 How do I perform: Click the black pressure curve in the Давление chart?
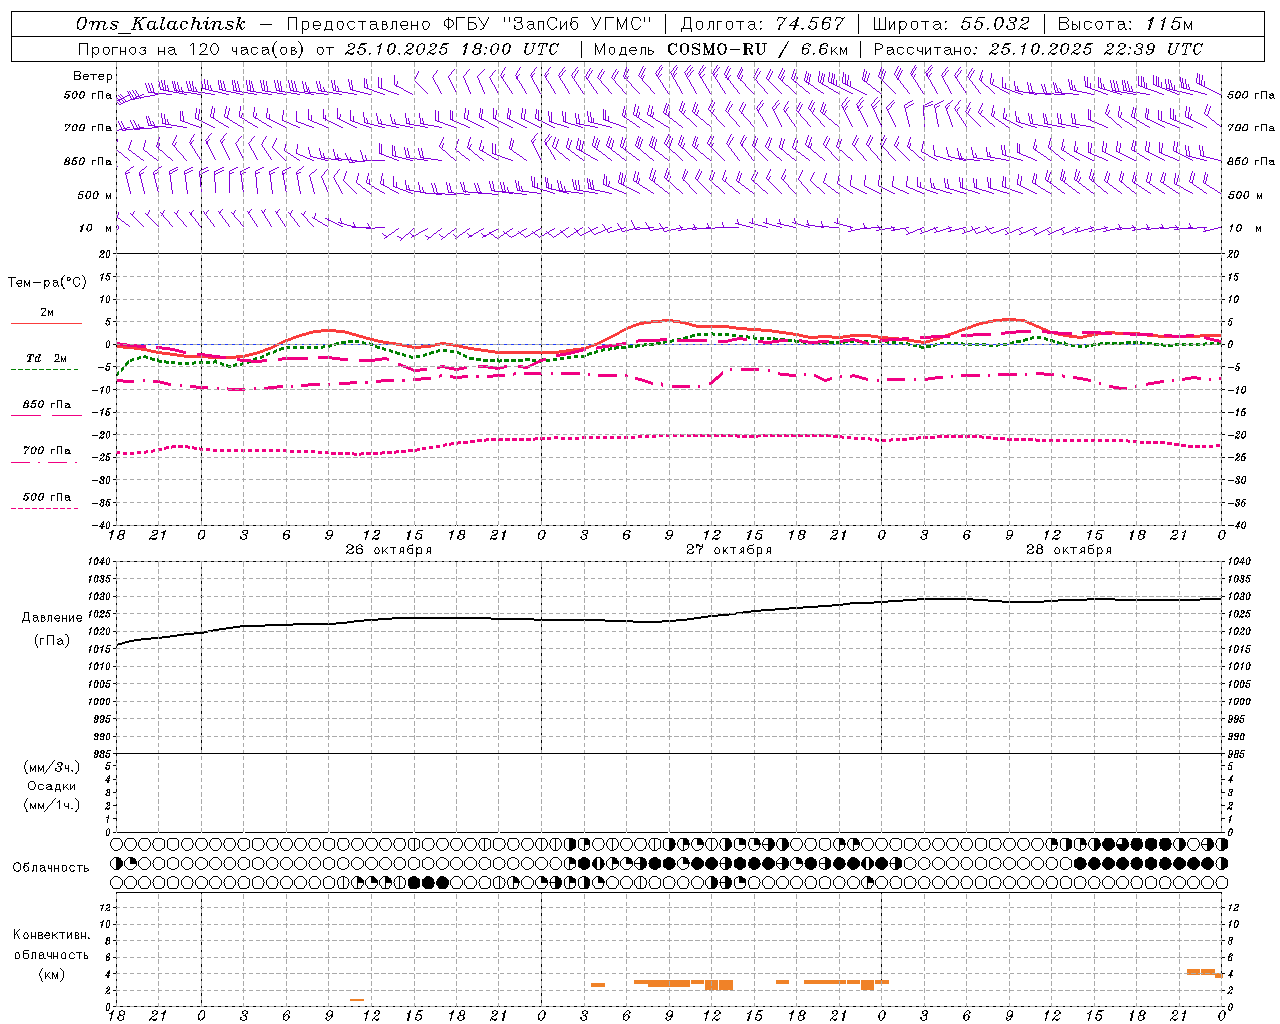[669, 621]
